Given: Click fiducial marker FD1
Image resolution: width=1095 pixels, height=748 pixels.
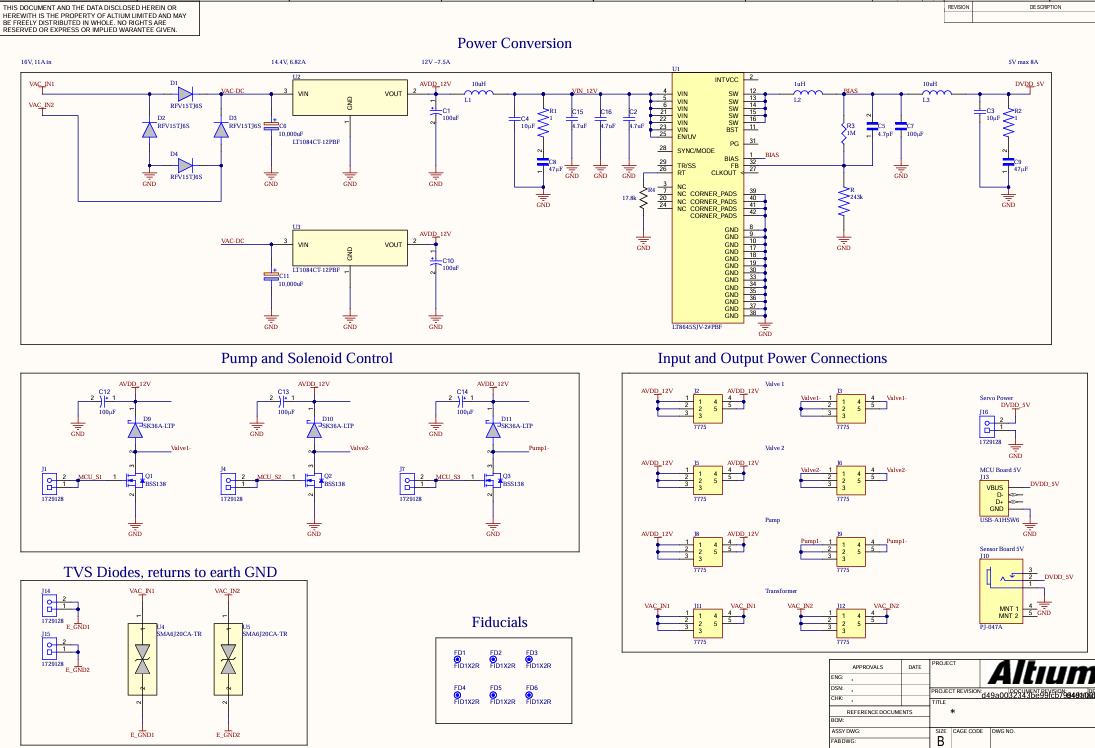Looking at the screenshot, I should click(460, 657).
